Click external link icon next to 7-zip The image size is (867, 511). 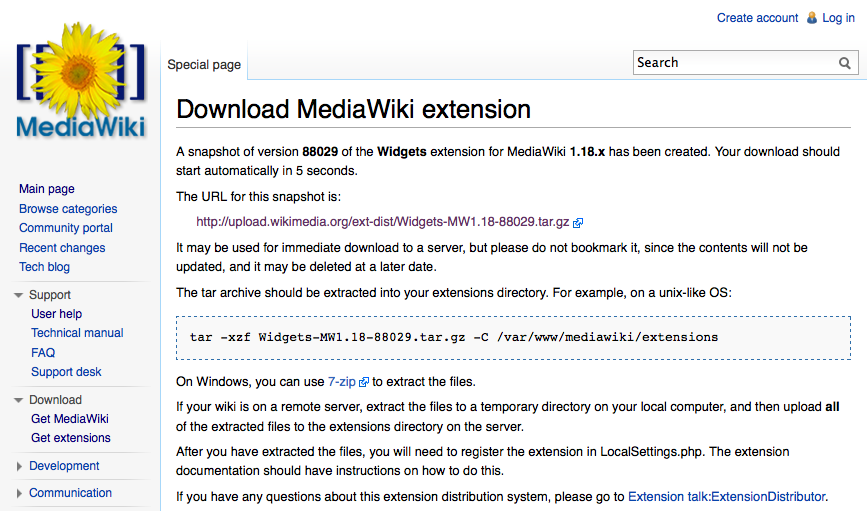point(364,382)
